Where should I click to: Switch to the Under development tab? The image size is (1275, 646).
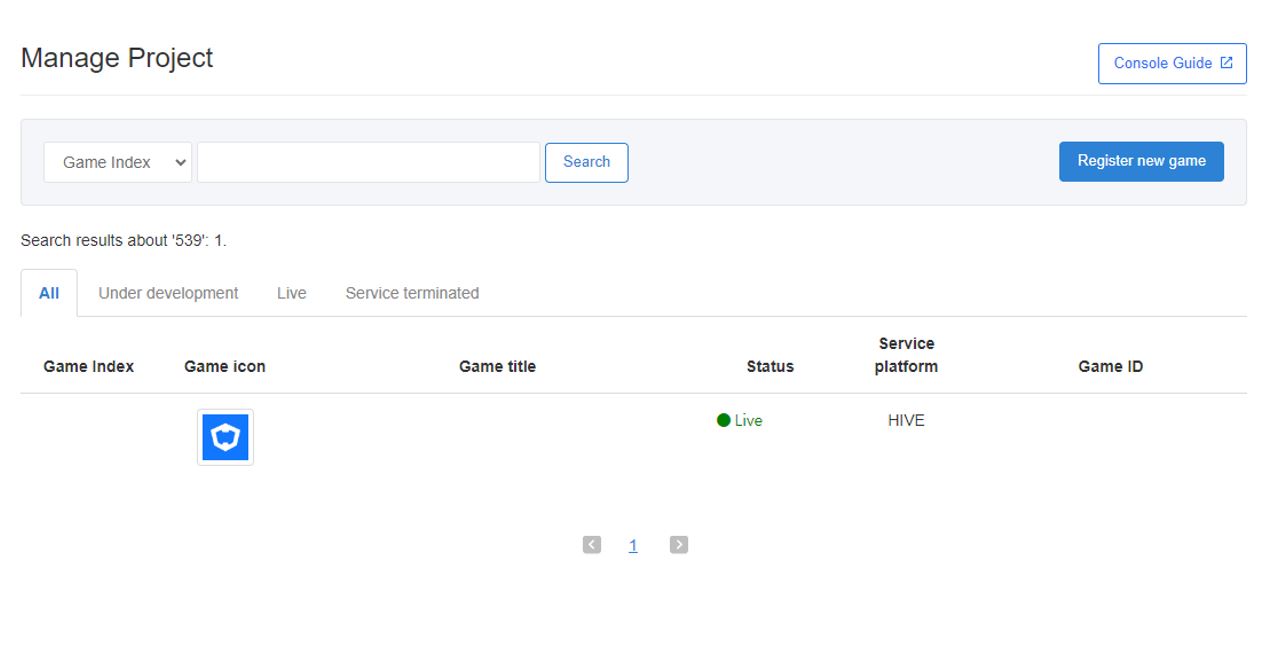pyautogui.click(x=168, y=293)
